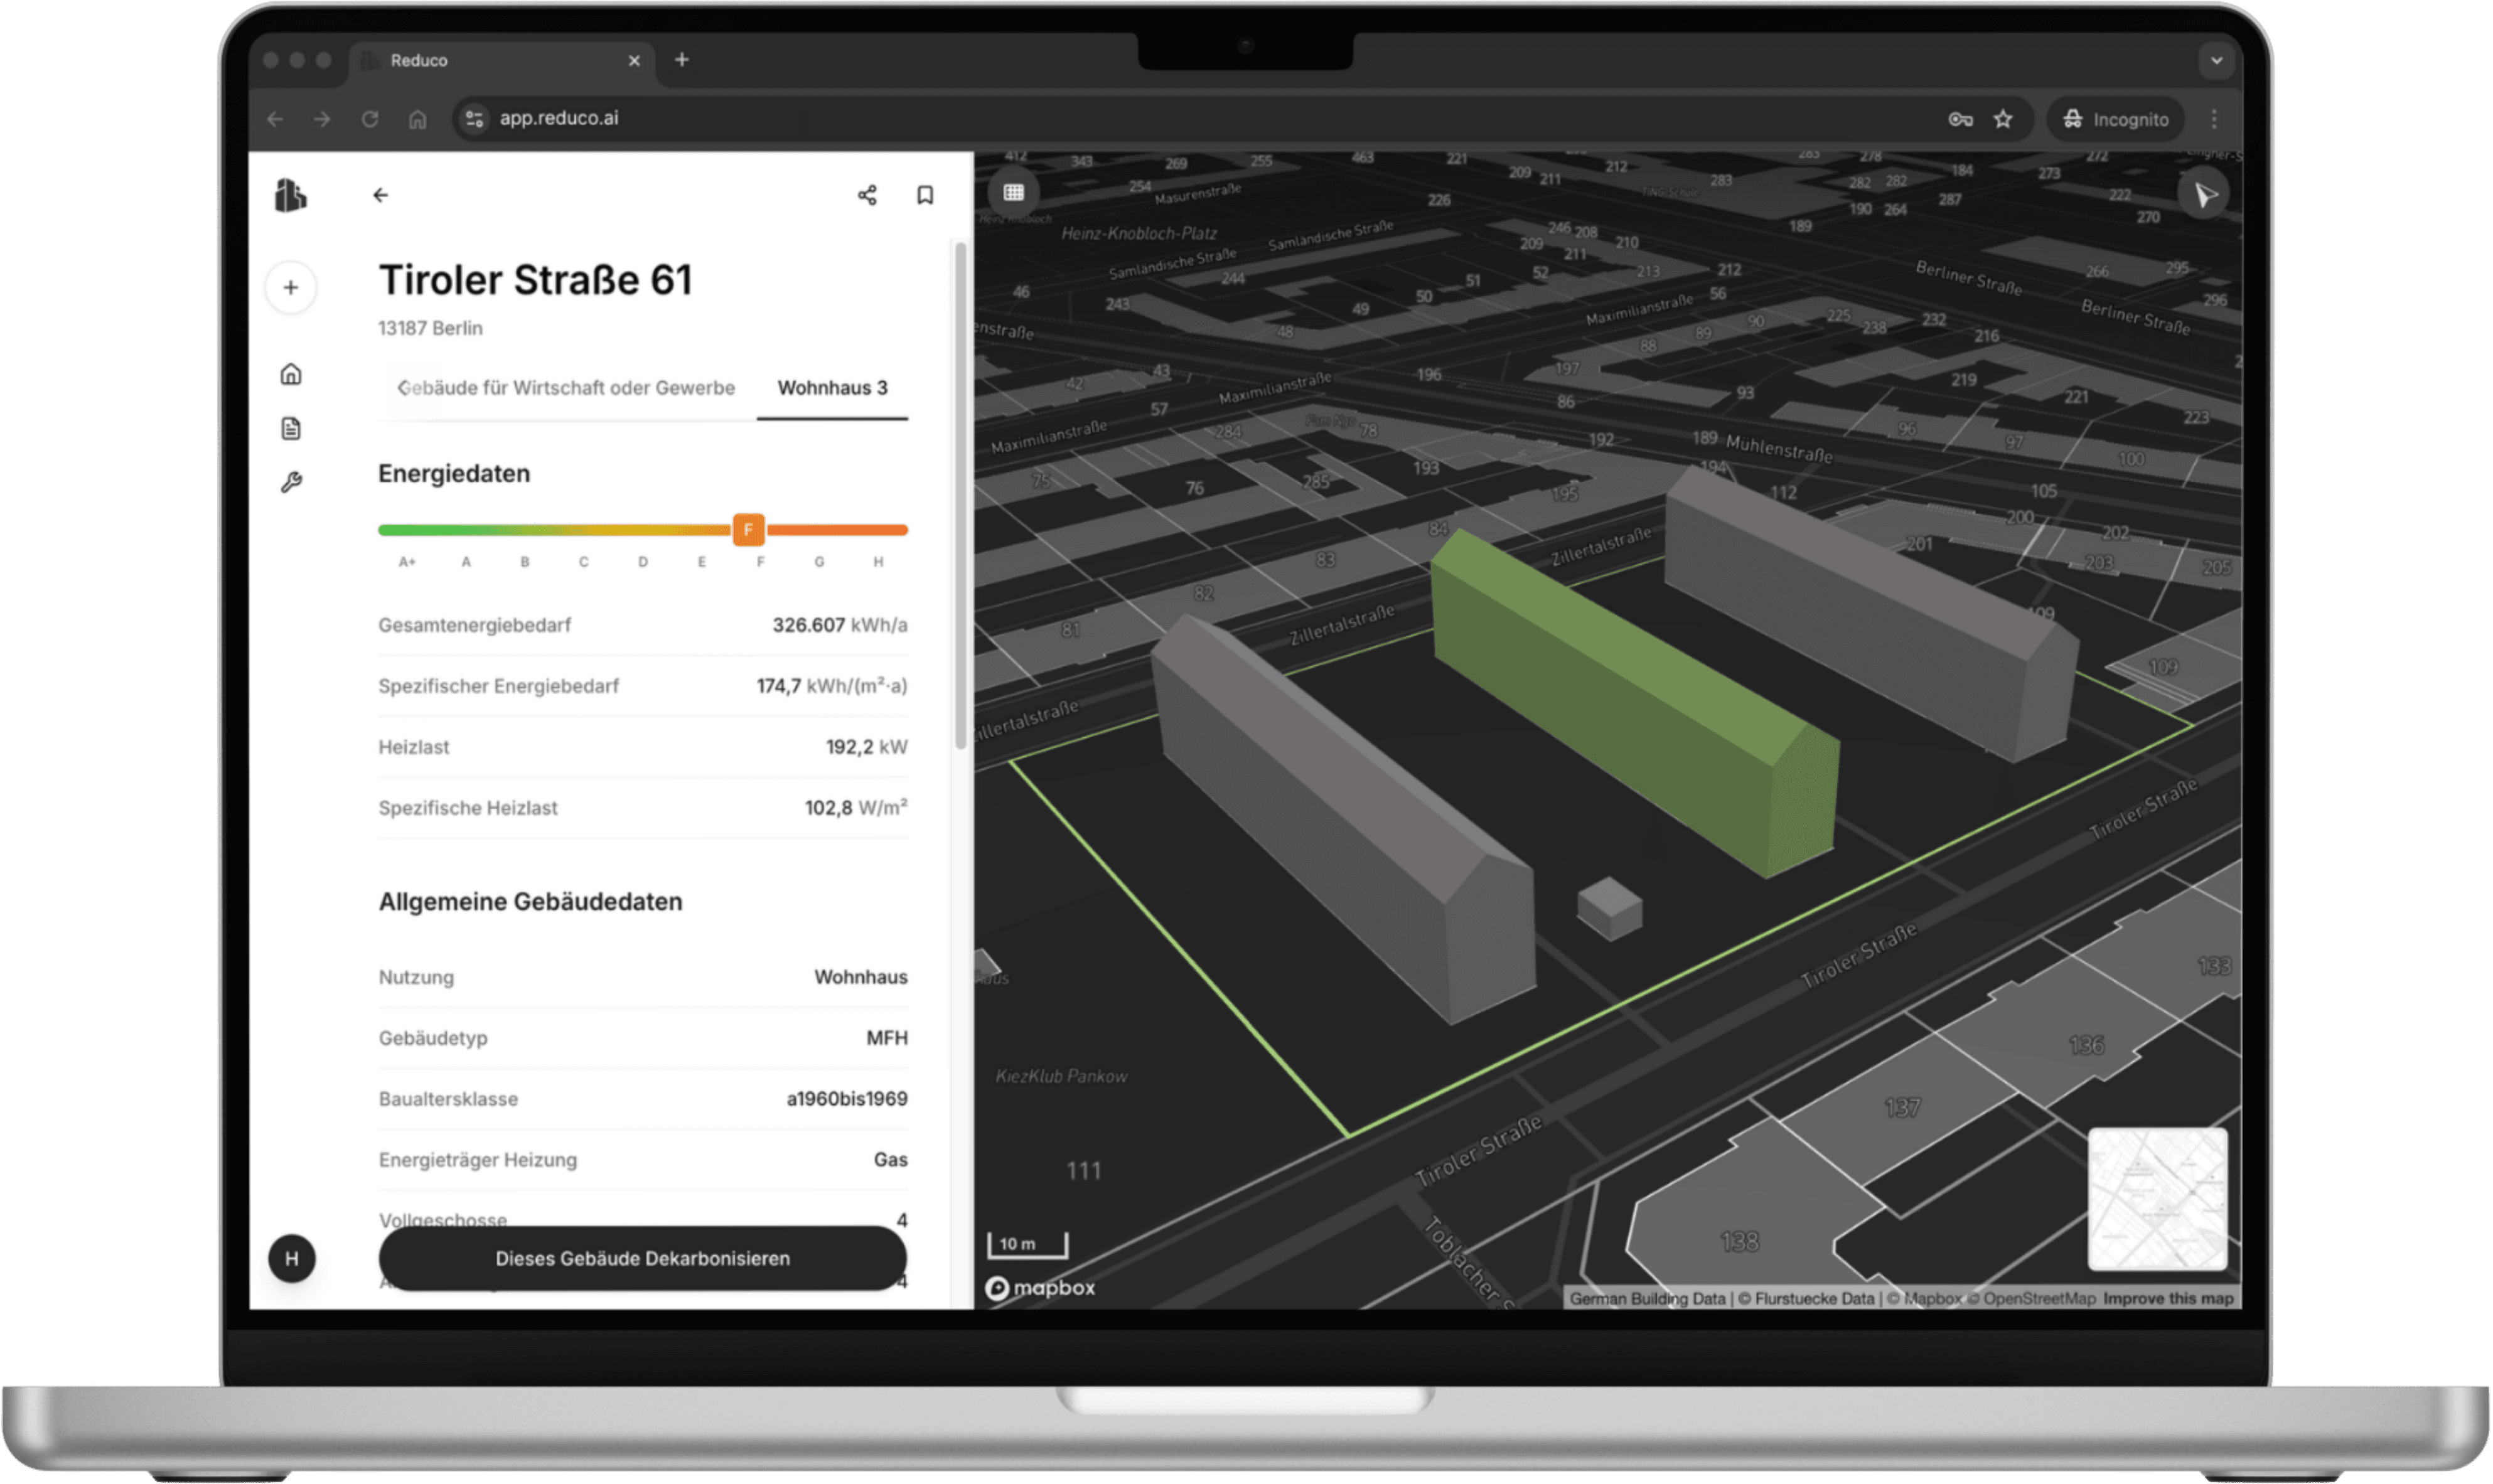Bookmark Tiroler Straße 61
The image size is (2493, 1484).
(925, 195)
